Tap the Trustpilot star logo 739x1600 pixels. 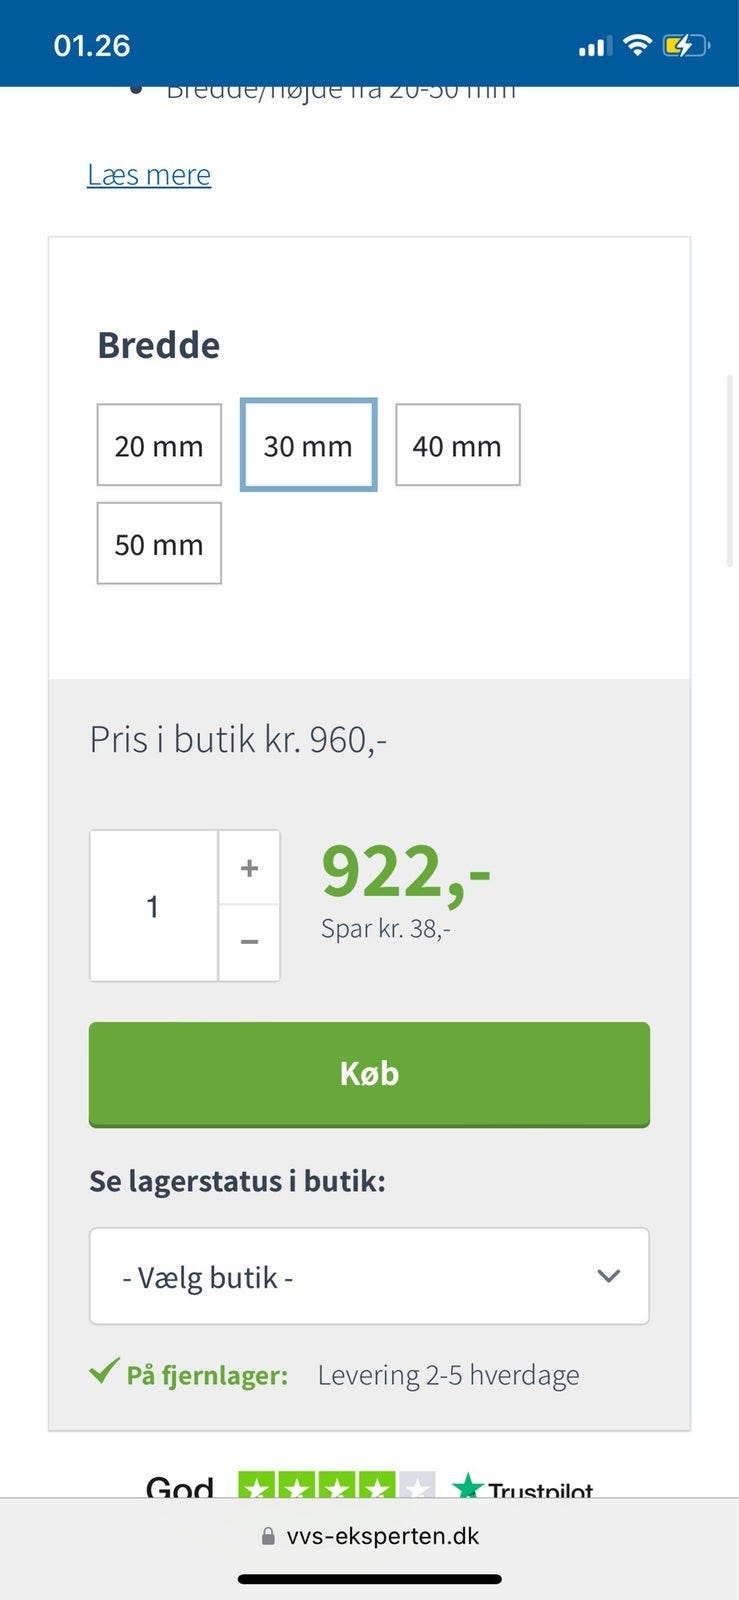point(468,1488)
